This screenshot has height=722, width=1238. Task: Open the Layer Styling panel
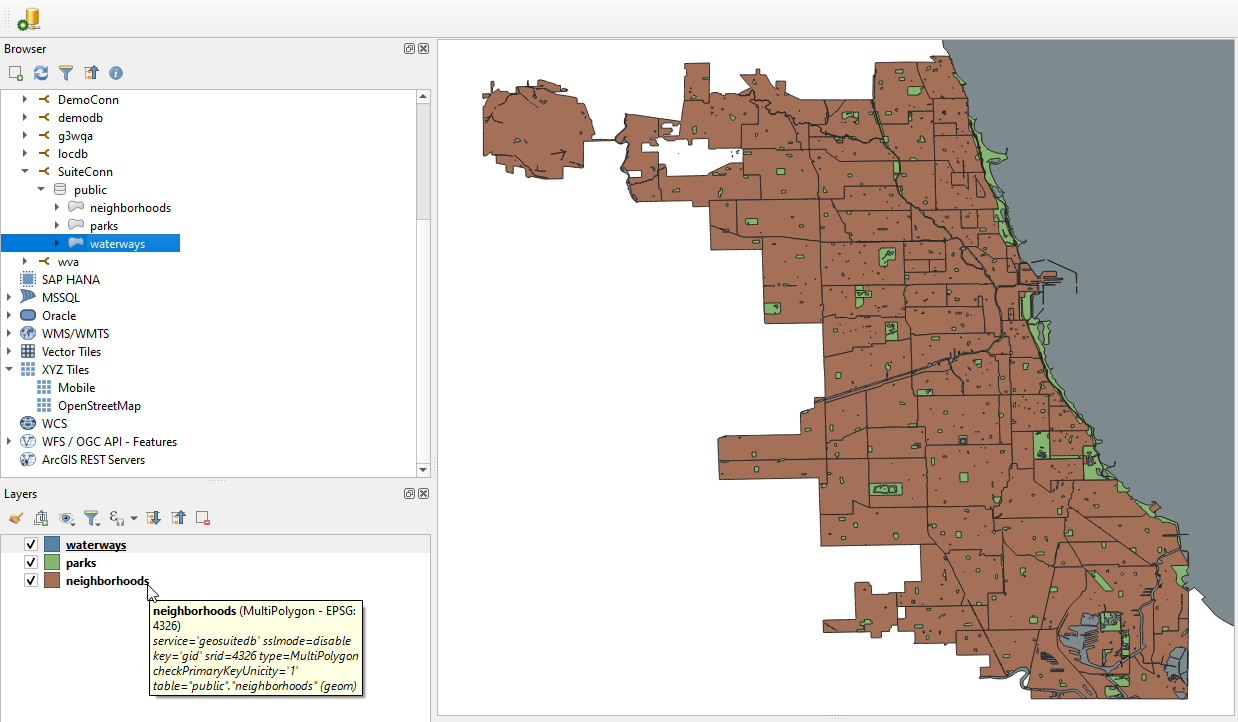[15, 517]
